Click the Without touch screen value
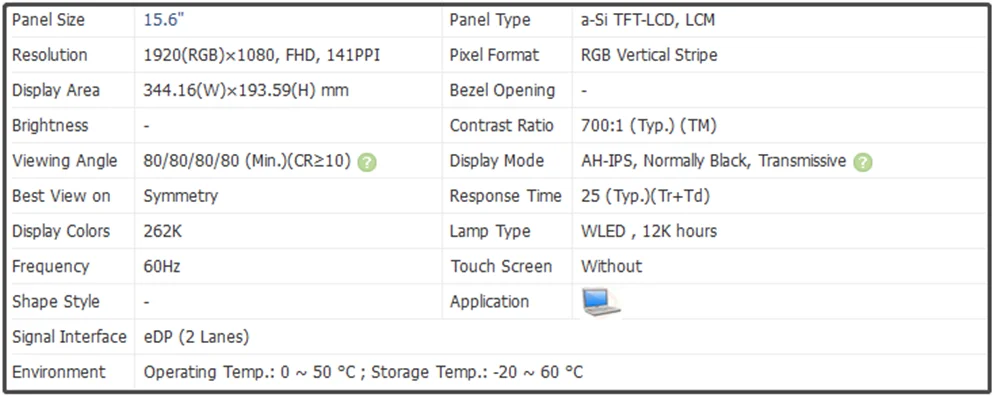The width and height of the screenshot is (1000, 397). pos(611,266)
